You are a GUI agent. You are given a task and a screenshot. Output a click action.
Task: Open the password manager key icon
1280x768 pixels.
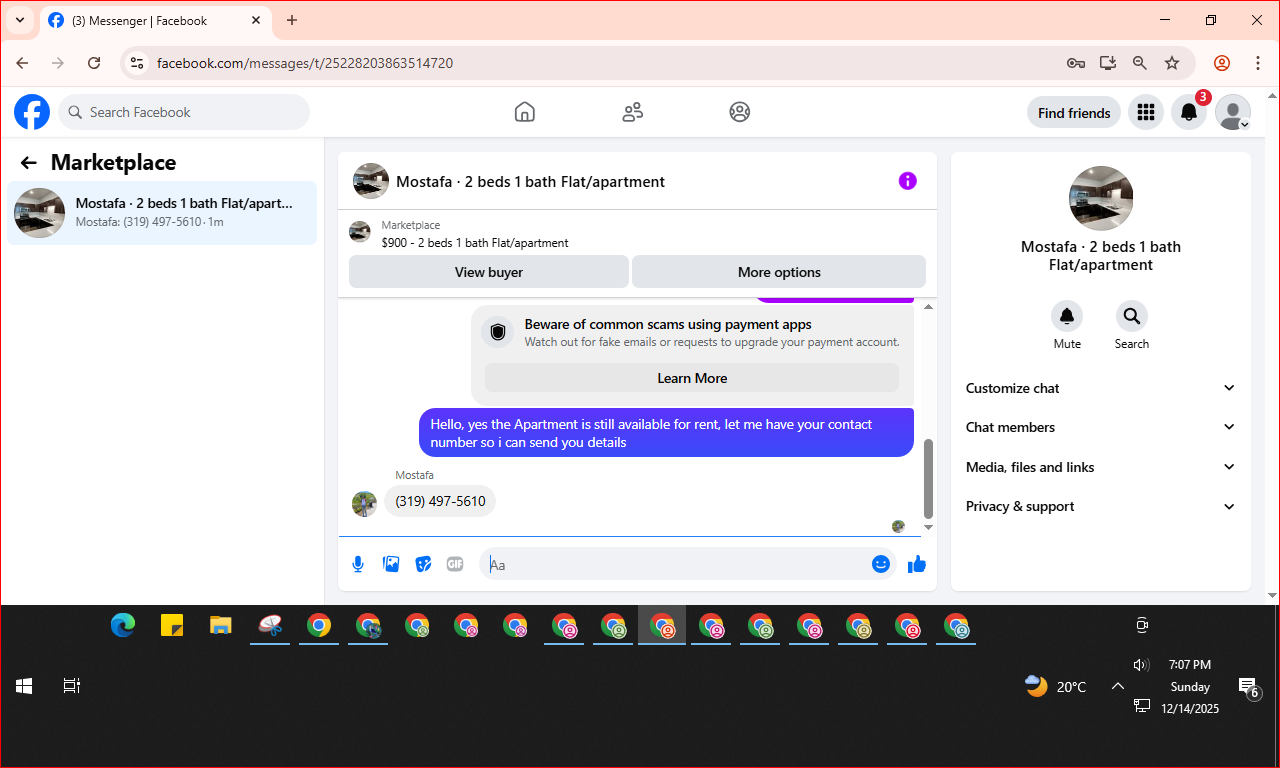(1076, 63)
